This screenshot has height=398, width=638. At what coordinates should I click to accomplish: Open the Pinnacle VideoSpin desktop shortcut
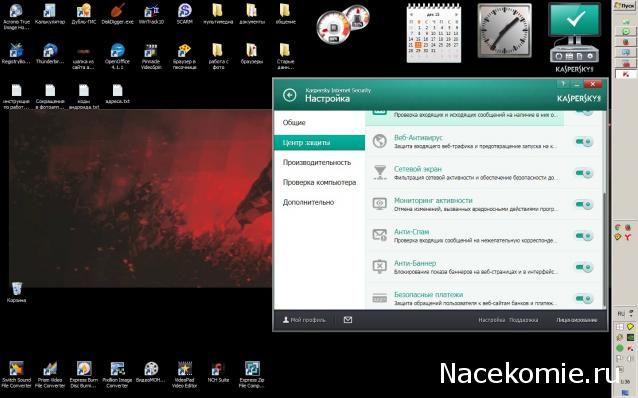pyautogui.click(x=151, y=56)
